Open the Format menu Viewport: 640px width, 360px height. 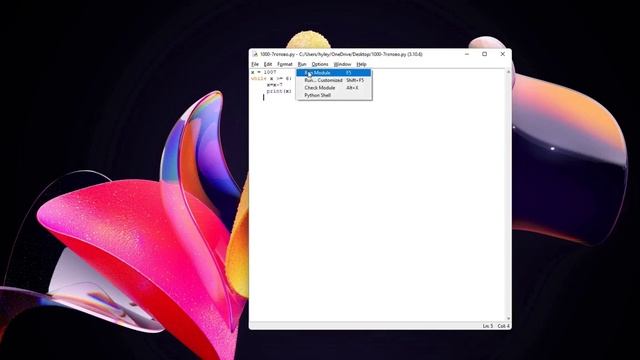click(x=284, y=64)
